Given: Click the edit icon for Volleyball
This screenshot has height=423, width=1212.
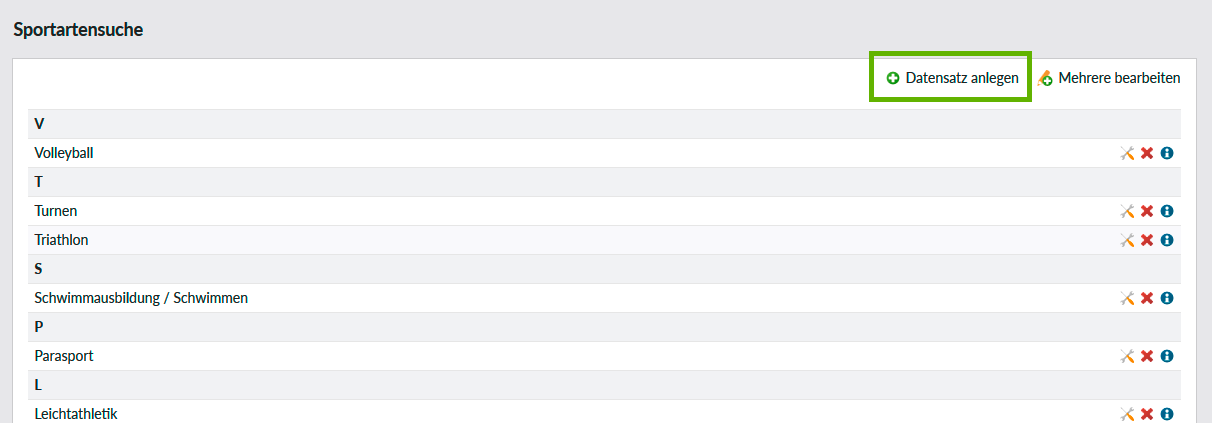Looking at the screenshot, I should tap(1127, 154).
